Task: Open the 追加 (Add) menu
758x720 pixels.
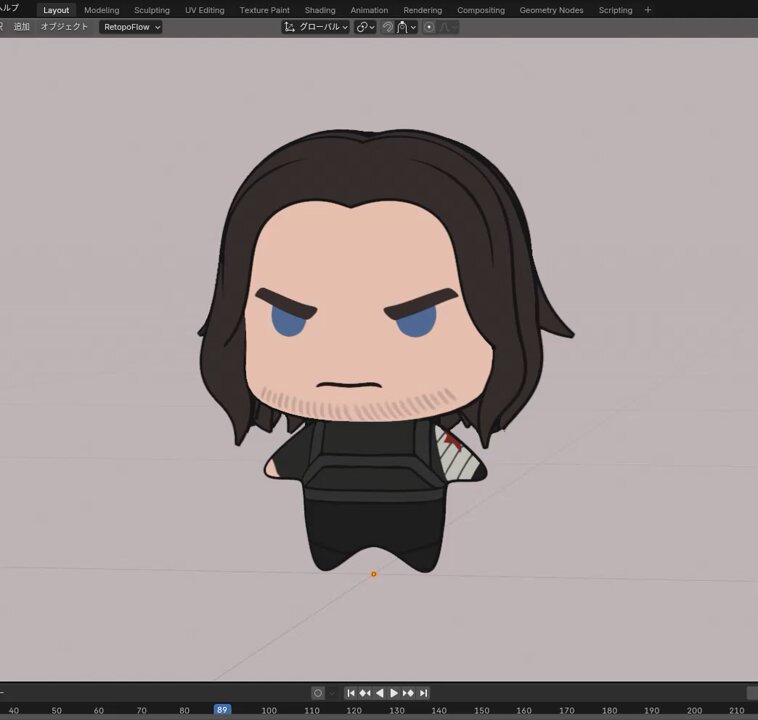Action: (21, 27)
